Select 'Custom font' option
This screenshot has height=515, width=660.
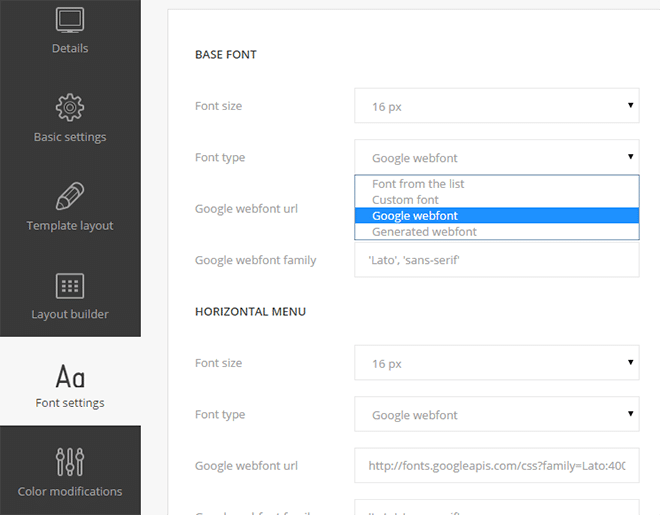405,200
